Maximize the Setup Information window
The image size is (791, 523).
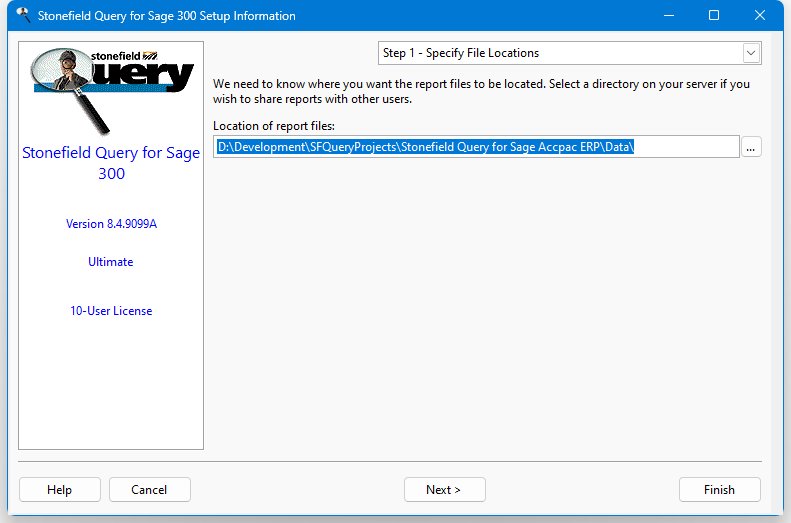714,15
